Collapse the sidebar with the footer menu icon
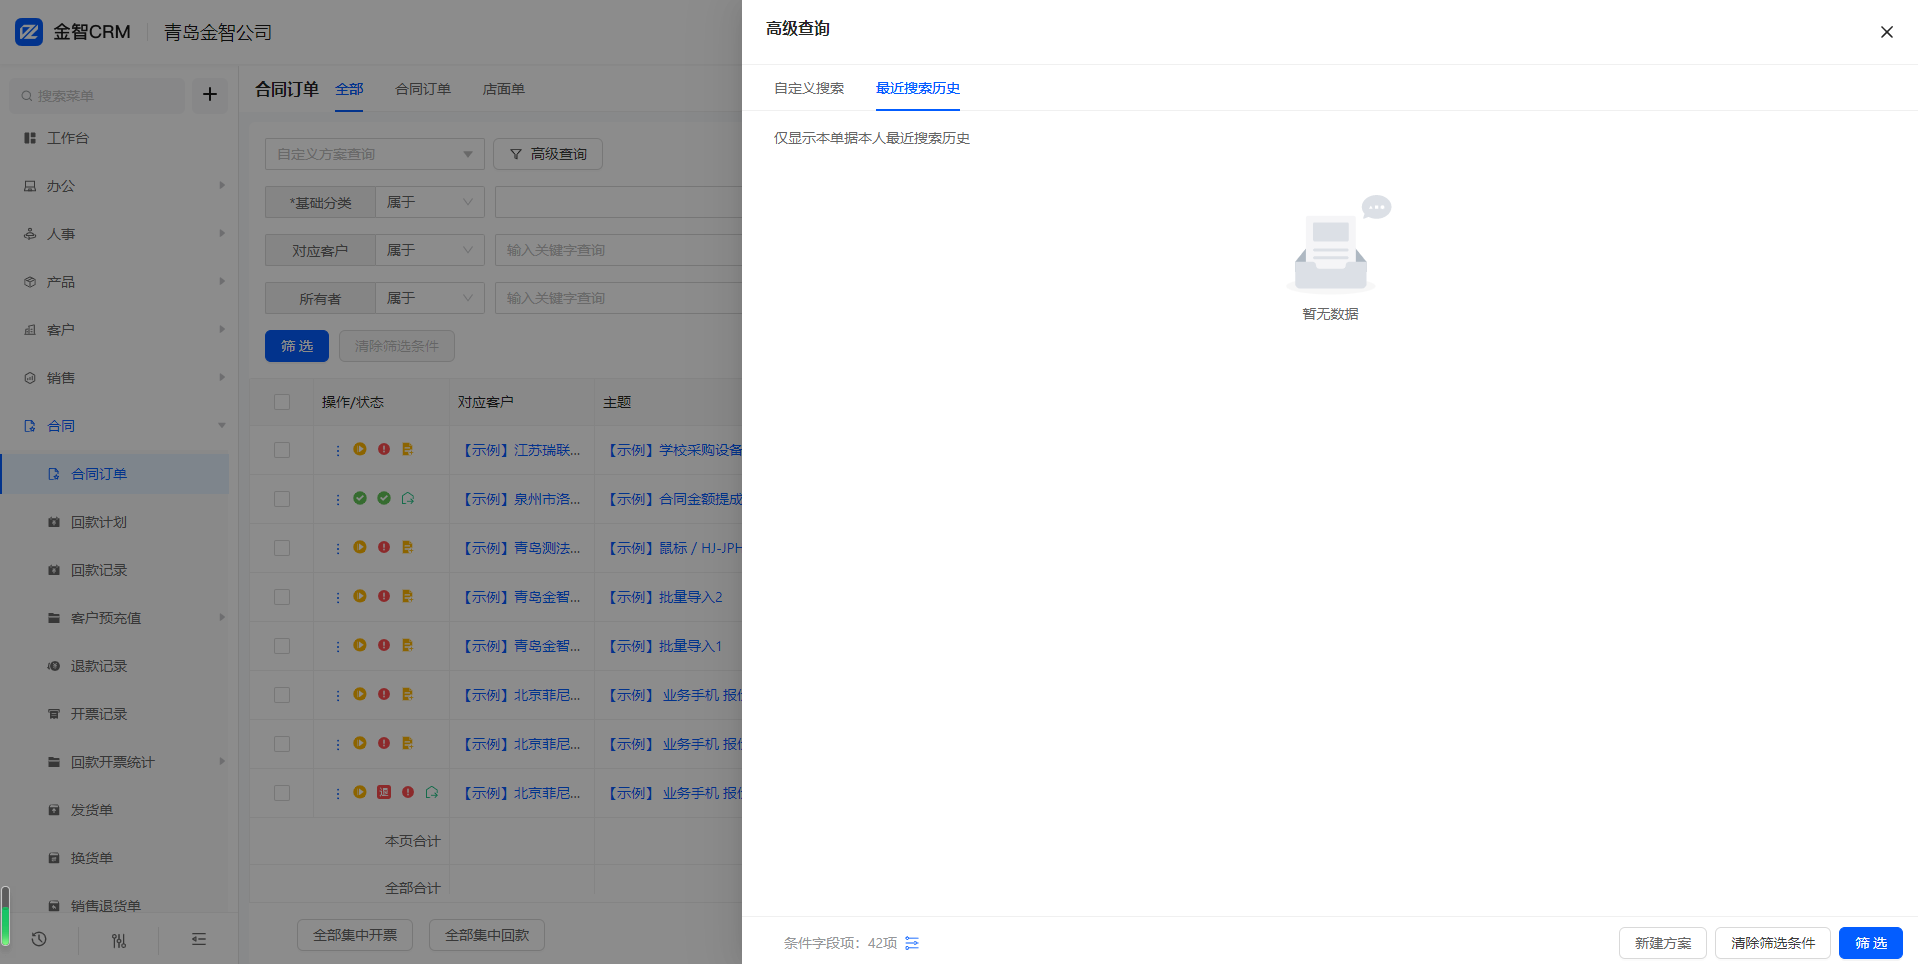The height and width of the screenshot is (964, 1918). tap(199, 939)
